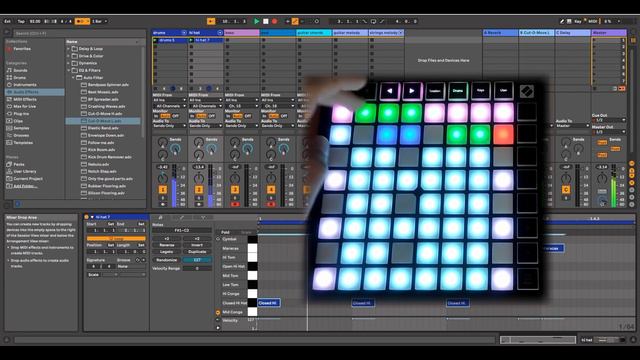The image size is (640, 360).
Task: Open the Cue Out dropdown on Master
Action: [x=609, y=120]
